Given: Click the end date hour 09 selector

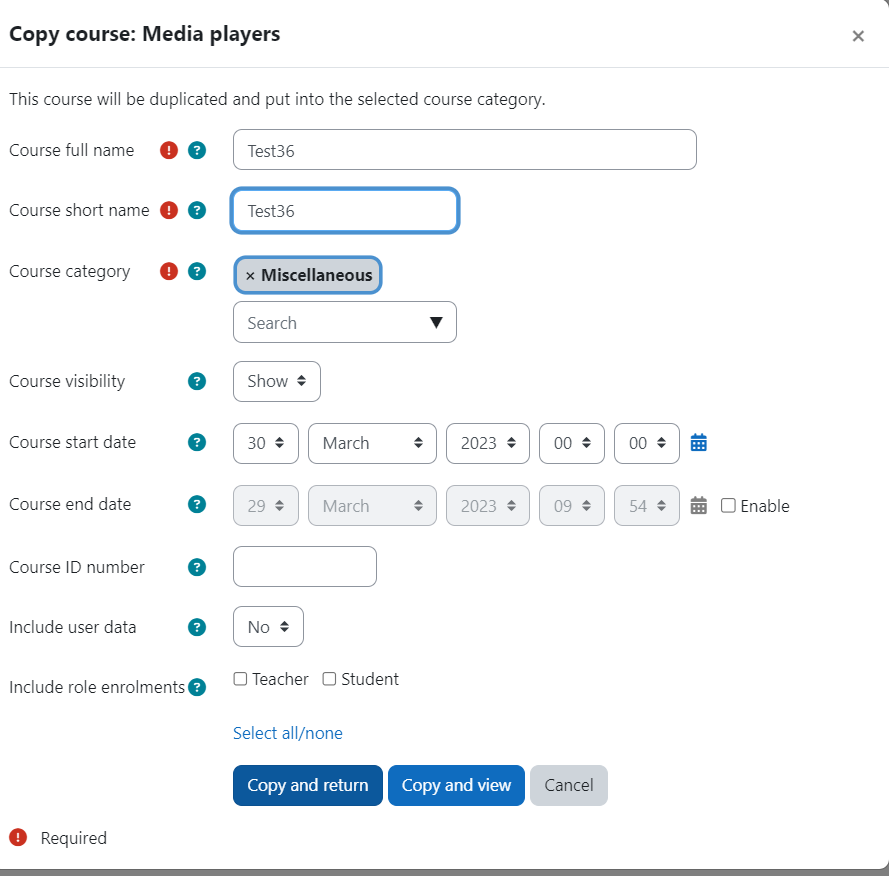Looking at the screenshot, I should [572, 505].
